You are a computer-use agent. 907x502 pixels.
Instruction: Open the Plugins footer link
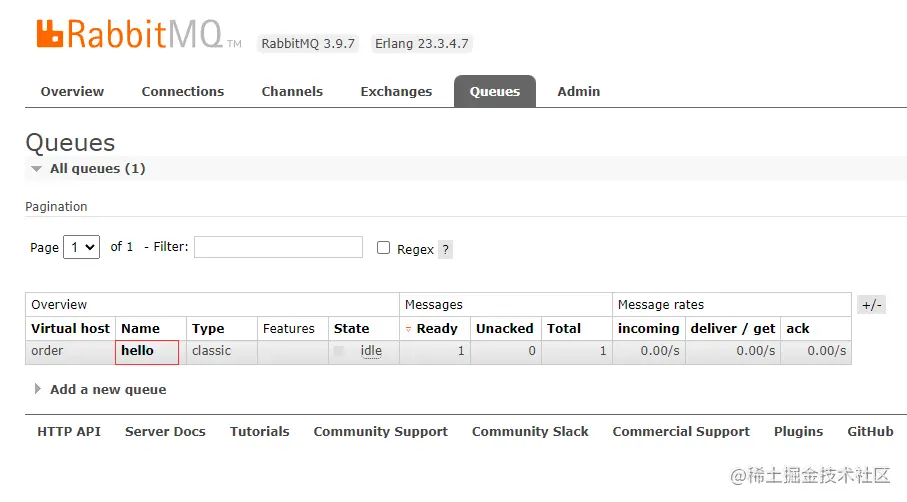point(798,431)
